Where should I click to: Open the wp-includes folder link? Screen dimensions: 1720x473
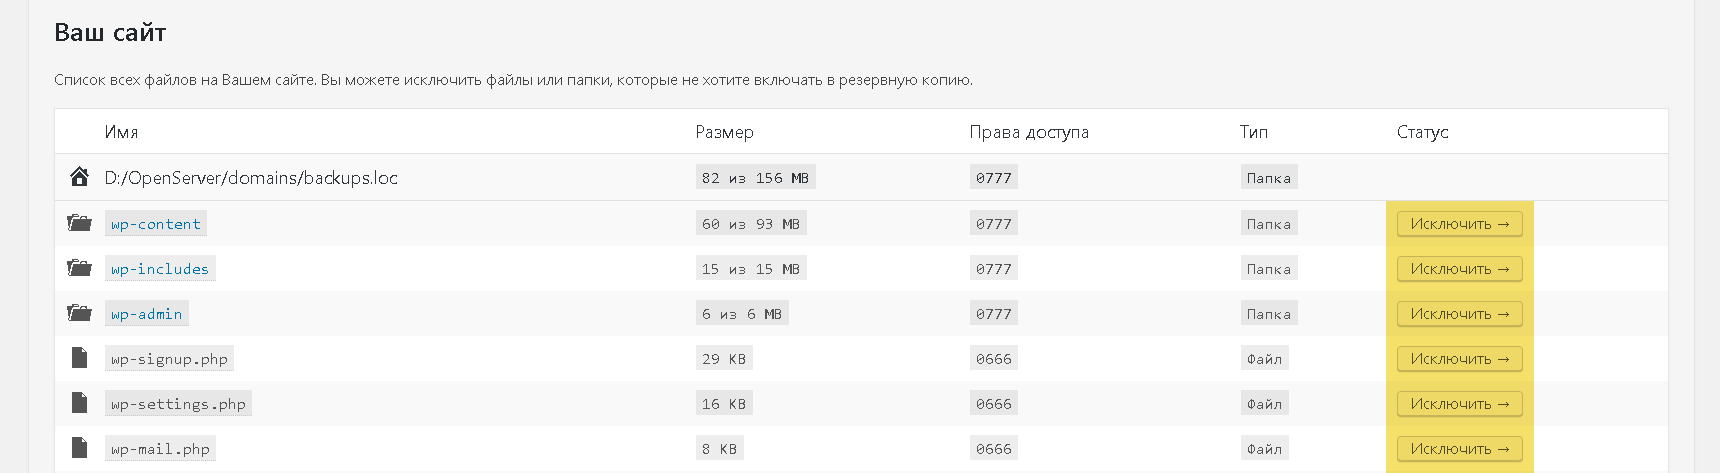tap(160, 269)
